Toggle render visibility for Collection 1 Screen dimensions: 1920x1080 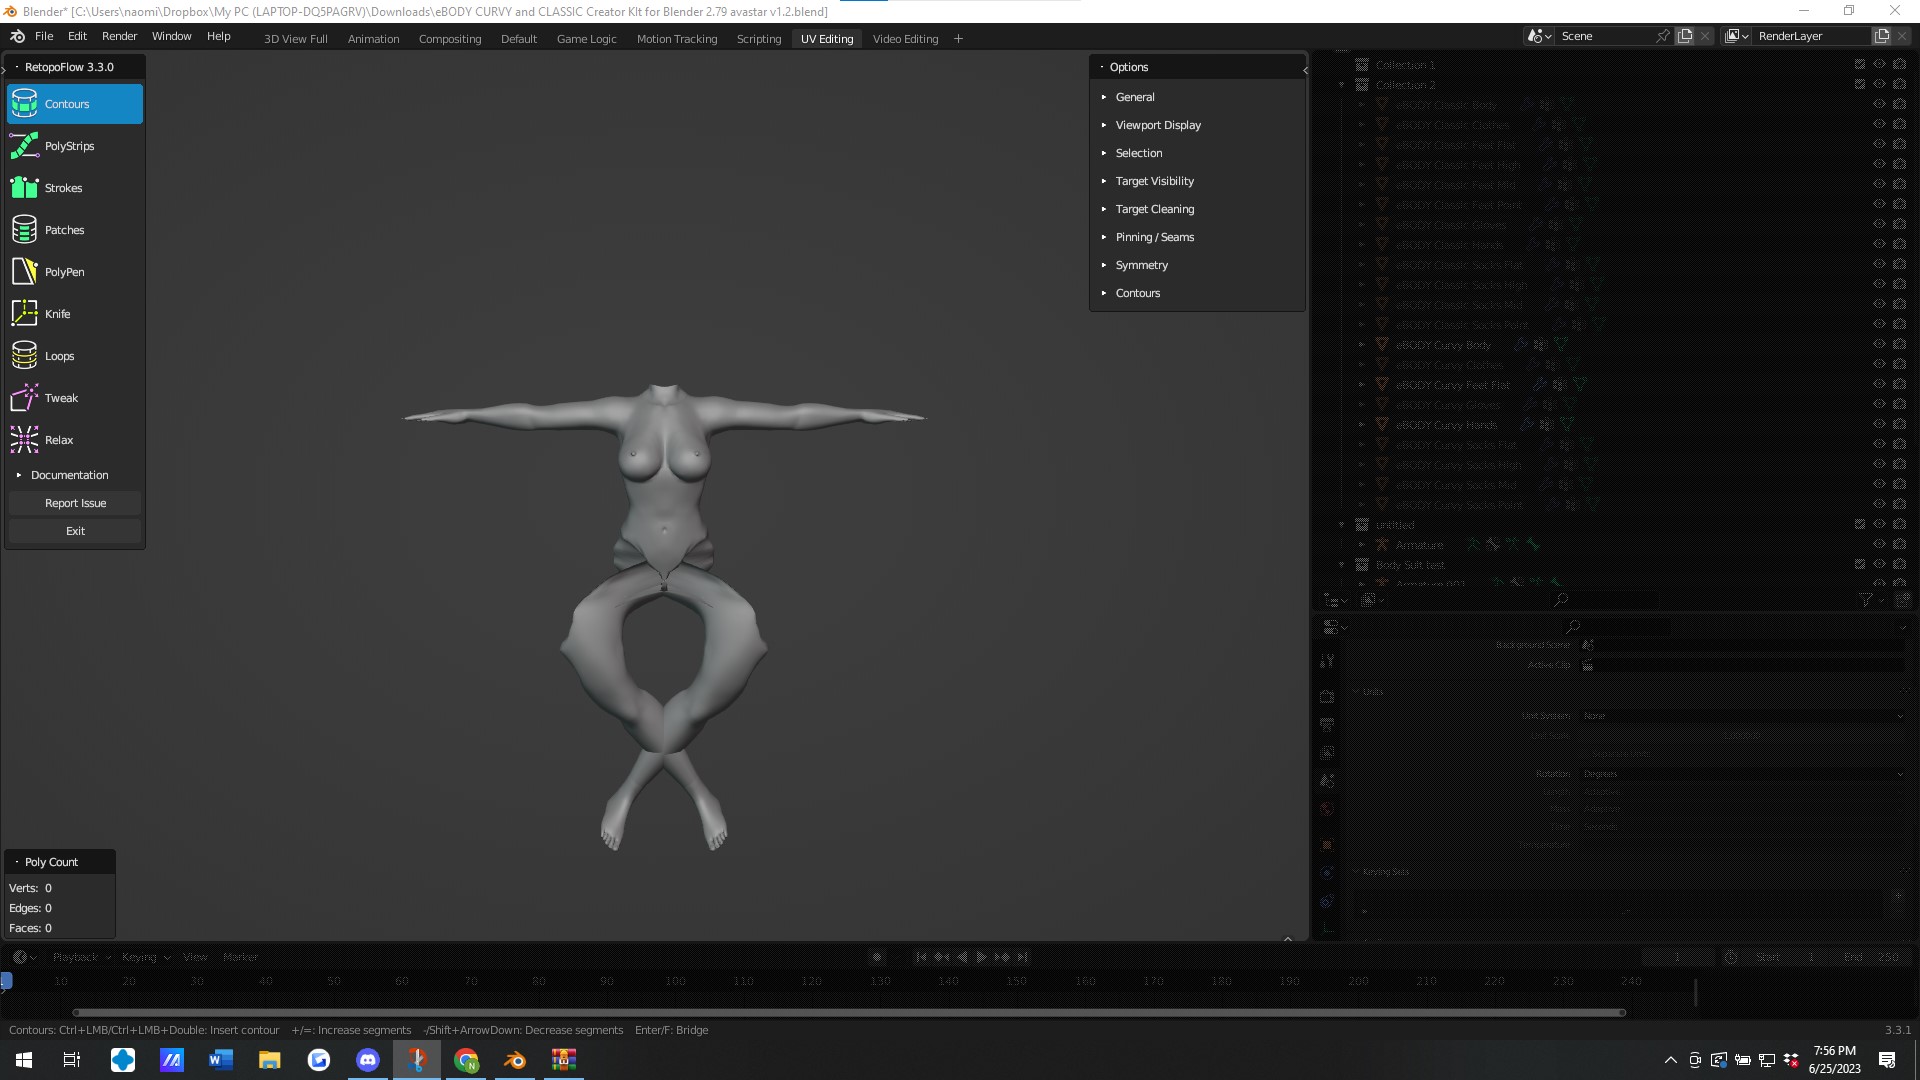(1898, 63)
